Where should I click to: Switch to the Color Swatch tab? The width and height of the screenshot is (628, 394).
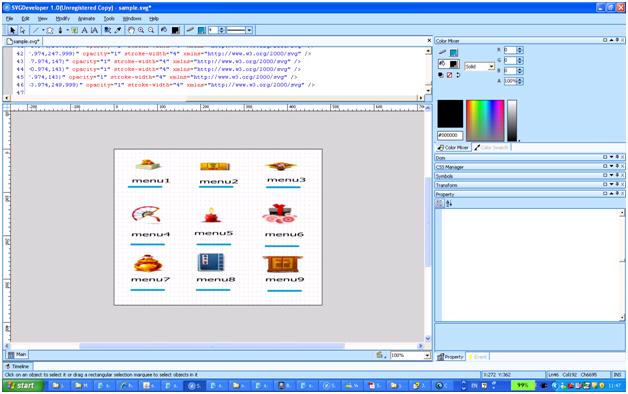tap(491, 148)
